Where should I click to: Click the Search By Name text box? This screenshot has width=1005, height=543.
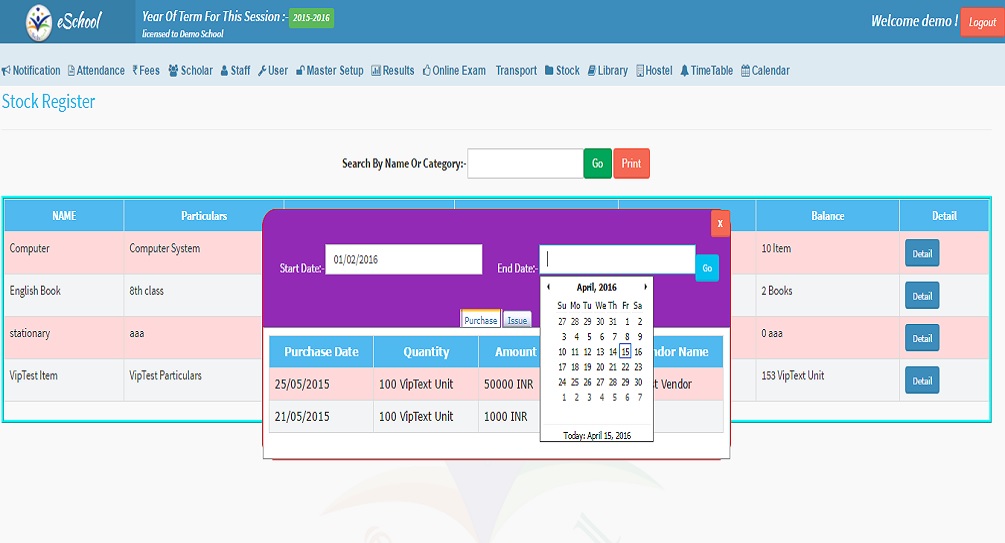525,164
